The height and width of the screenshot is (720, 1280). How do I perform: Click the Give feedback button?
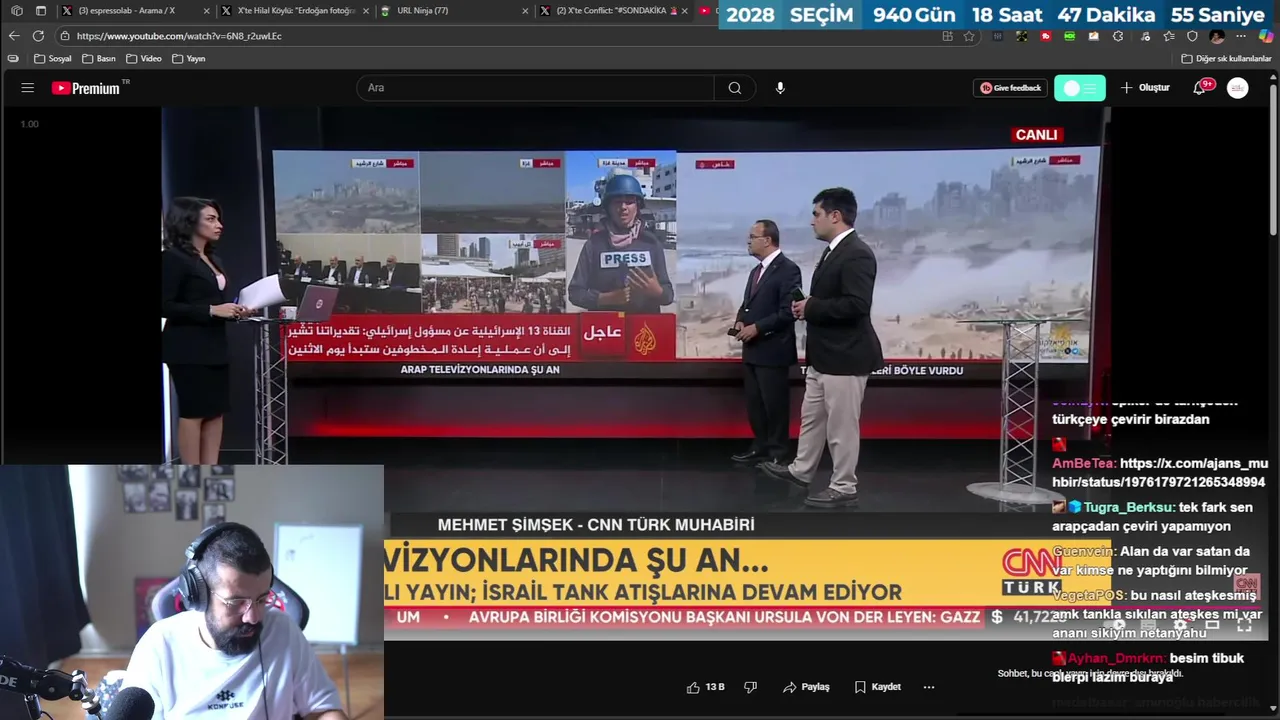1010,88
